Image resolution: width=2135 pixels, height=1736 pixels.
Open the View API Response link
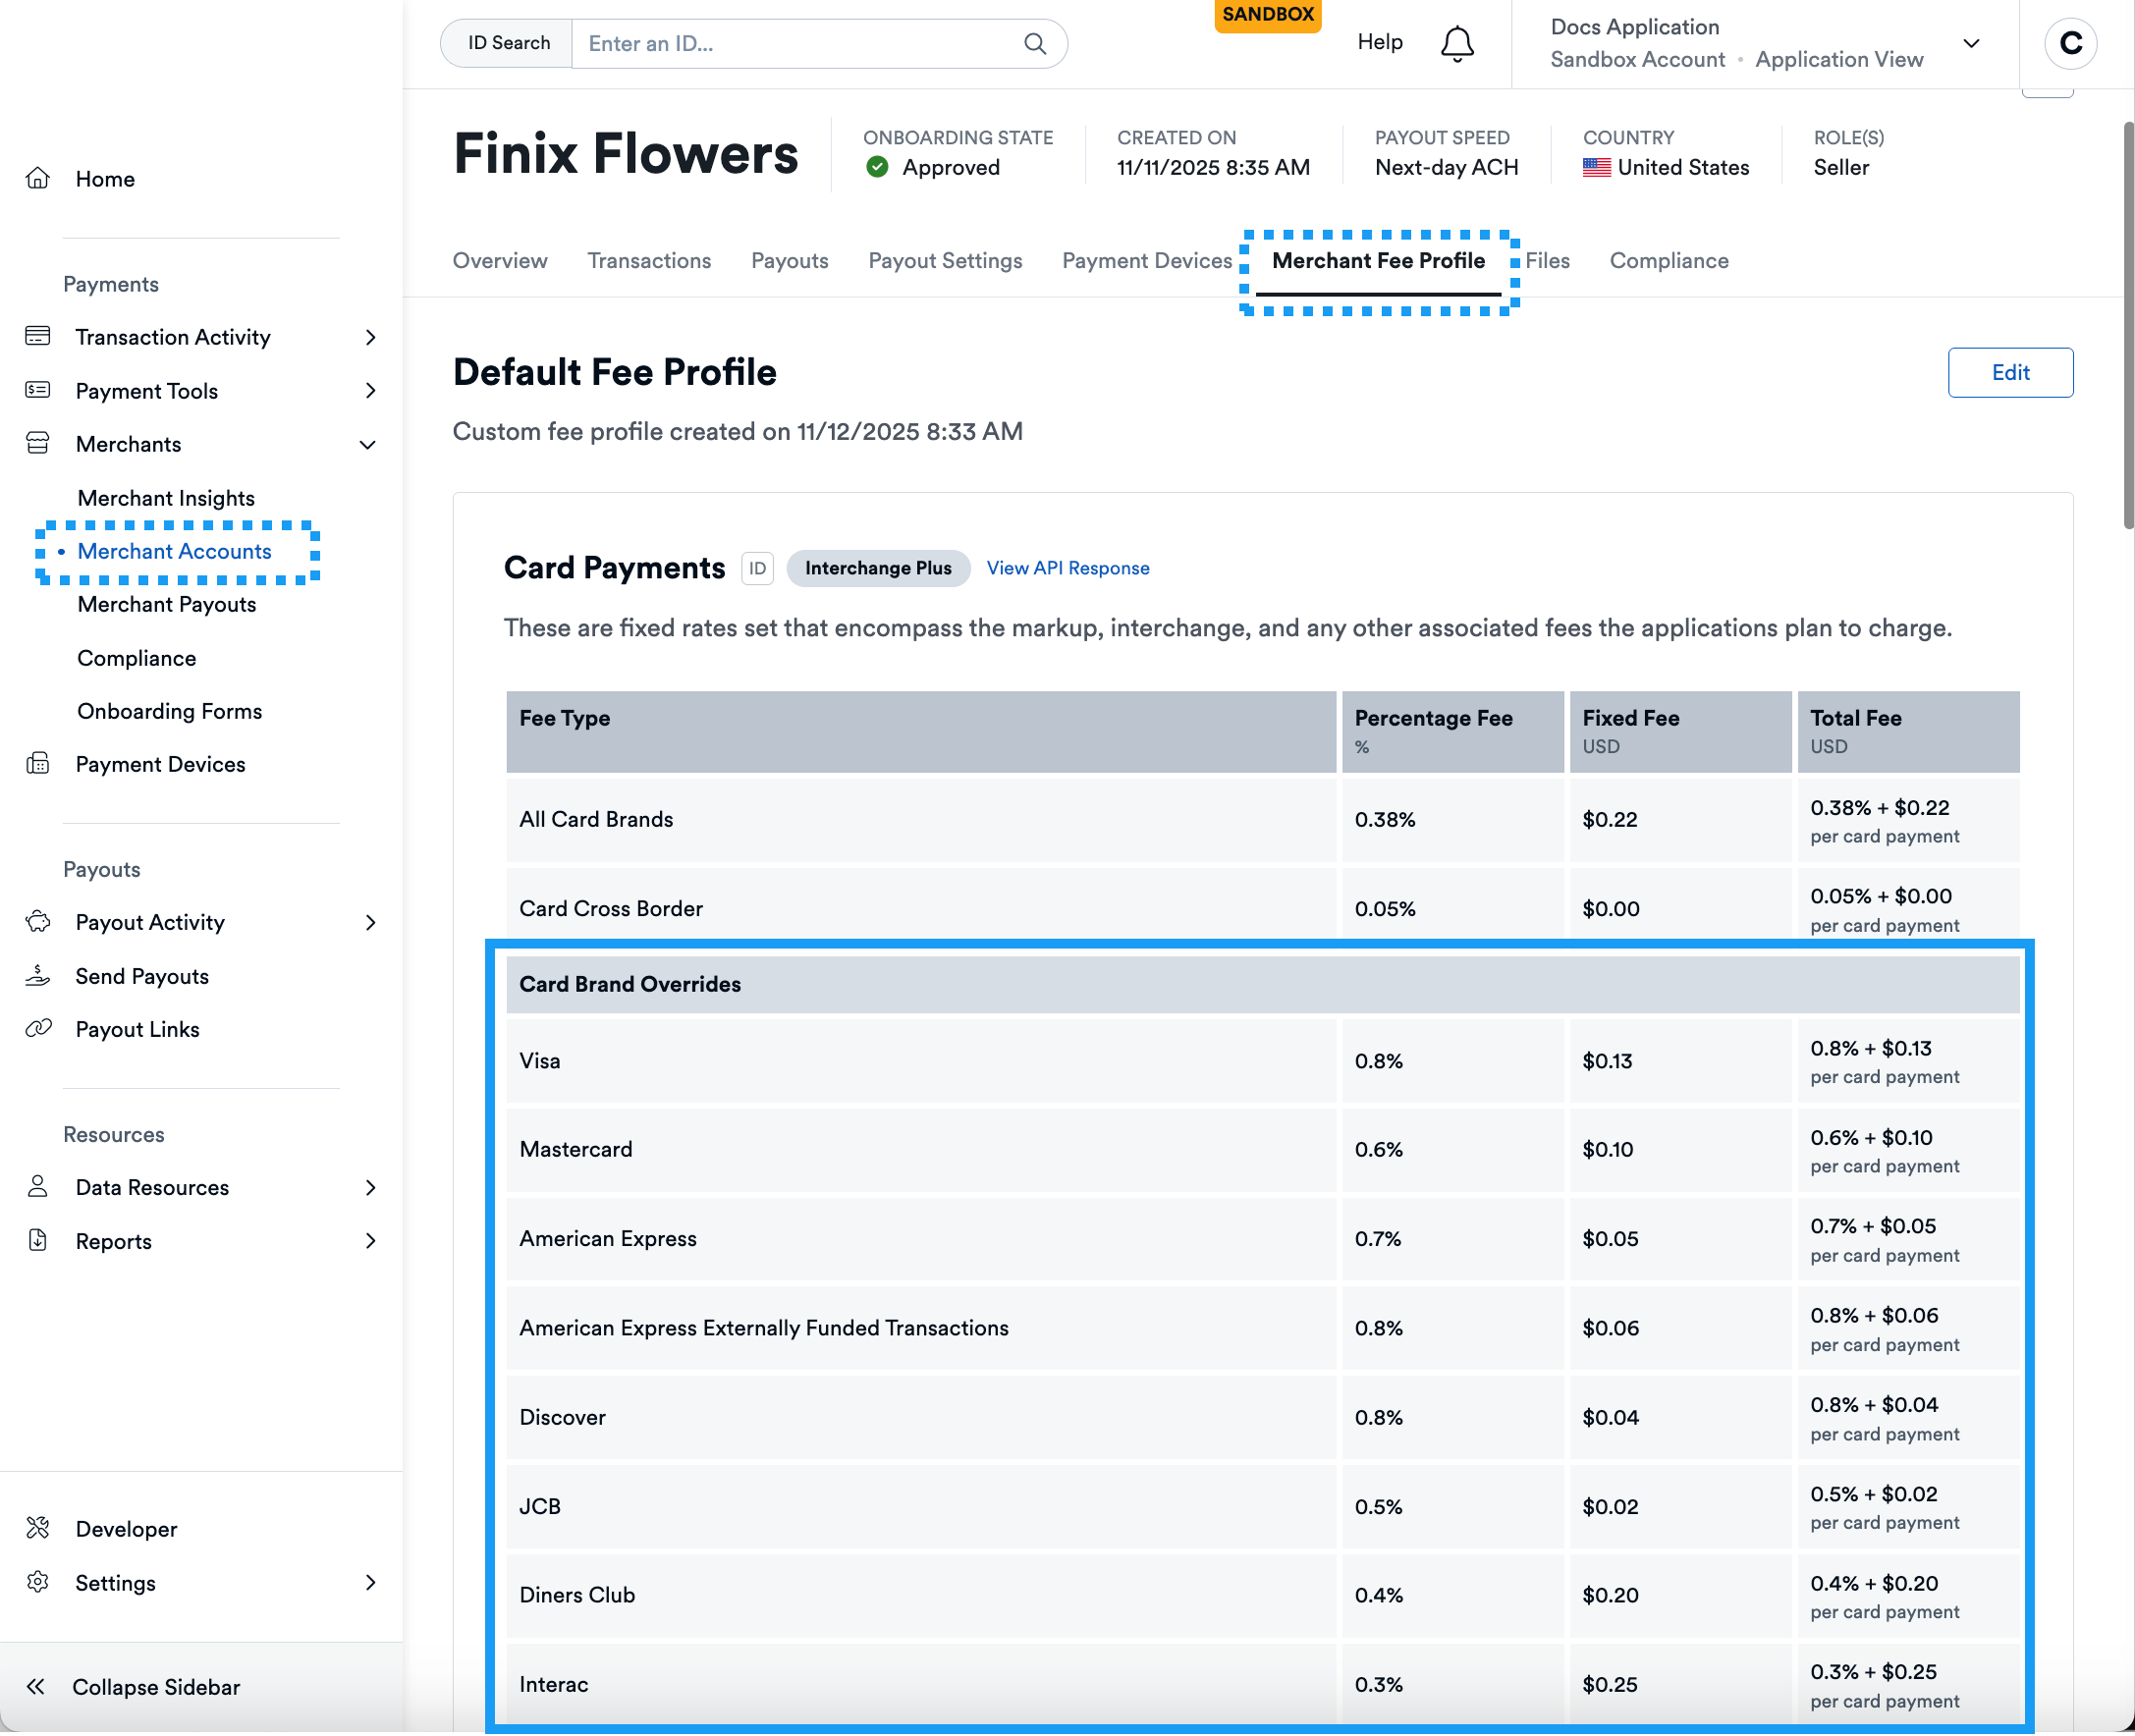click(1067, 567)
